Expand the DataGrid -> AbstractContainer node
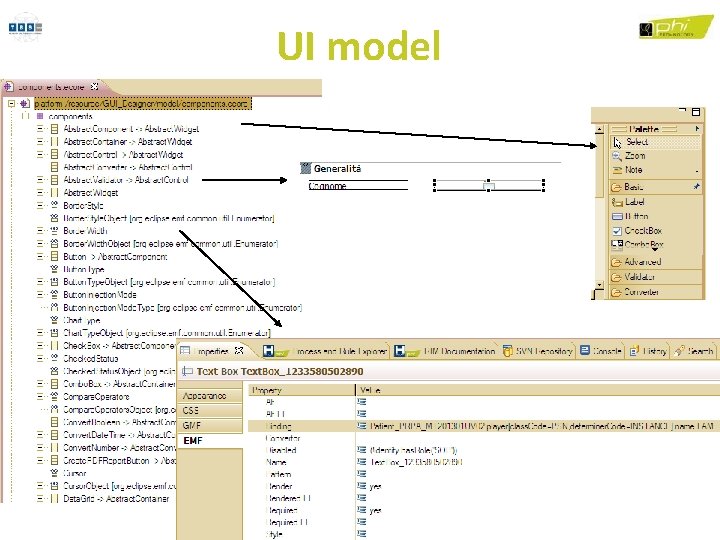 click(x=41, y=499)
